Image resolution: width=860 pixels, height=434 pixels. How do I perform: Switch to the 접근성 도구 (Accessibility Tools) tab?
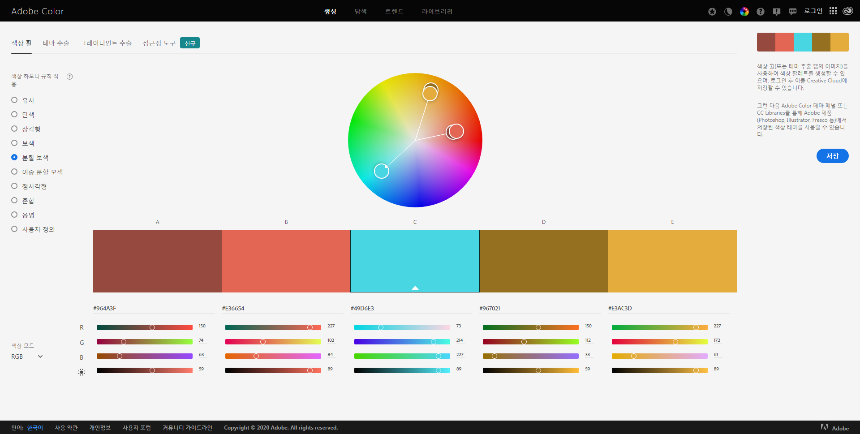coord(159,43)
